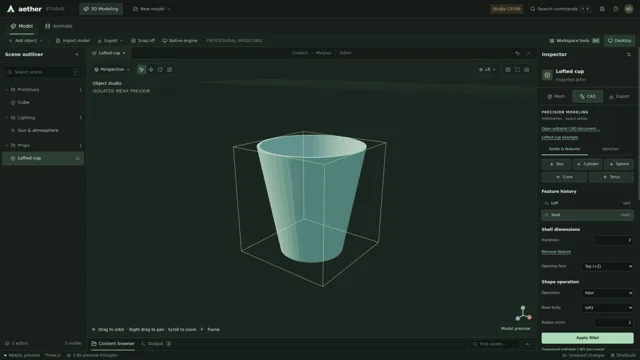
Task: Open the Export dropdown in toolbar
Action: 110,41
